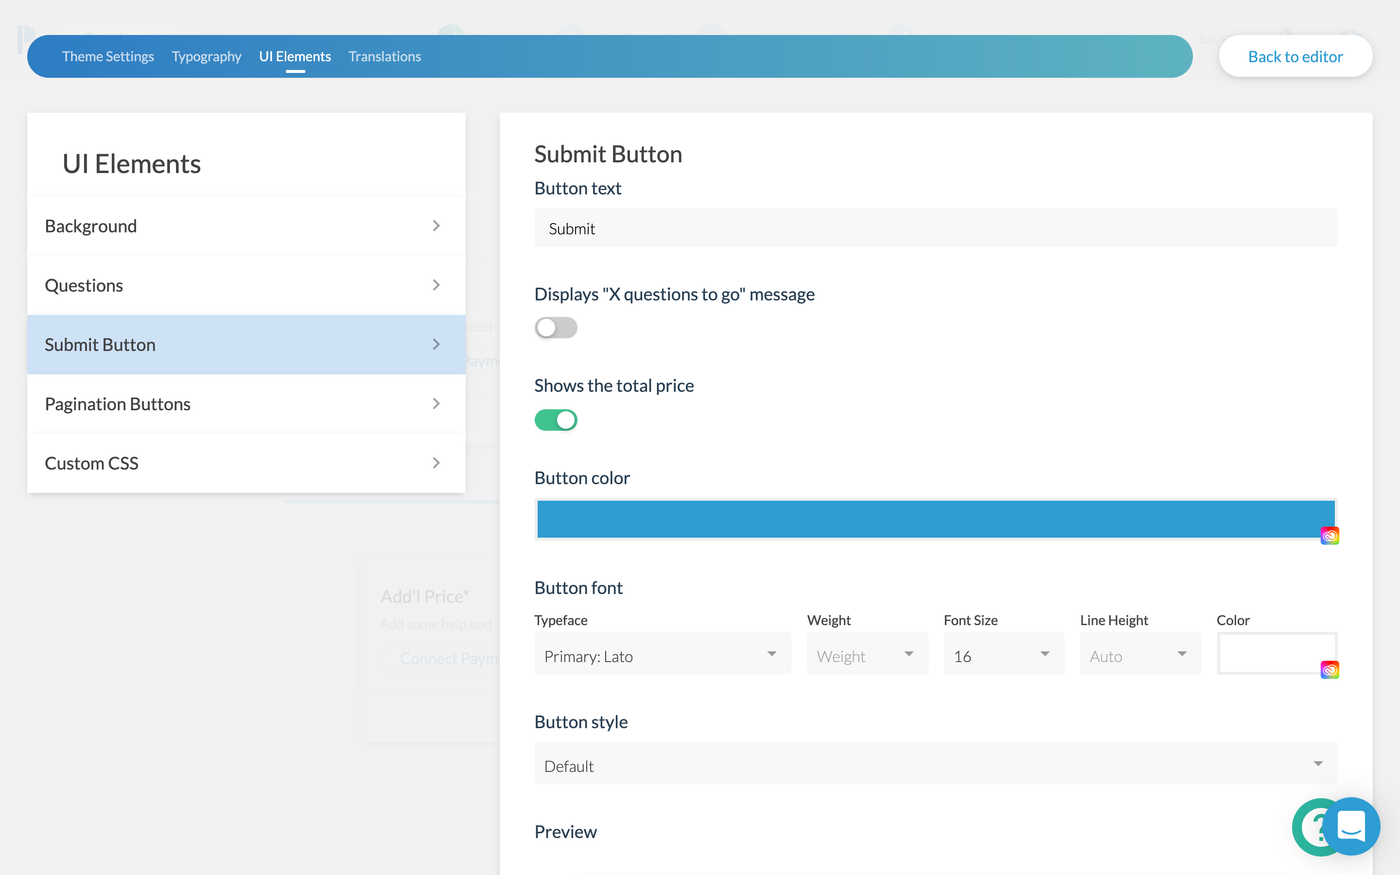This screenshot has height=875, width=1400.
Task: Open the Typeface dropdown showing Primary: Lato
Action: coord(662,655)
